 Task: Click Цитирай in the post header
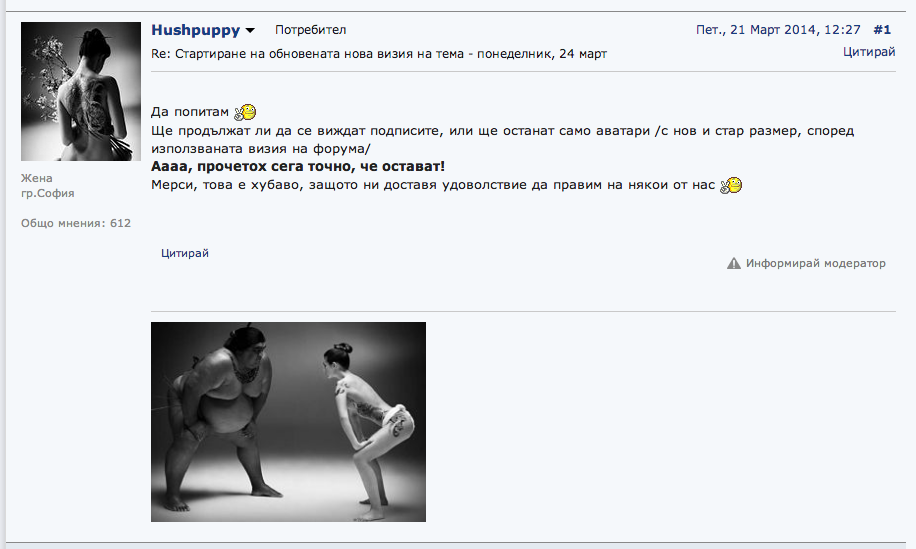coord(869,52)
